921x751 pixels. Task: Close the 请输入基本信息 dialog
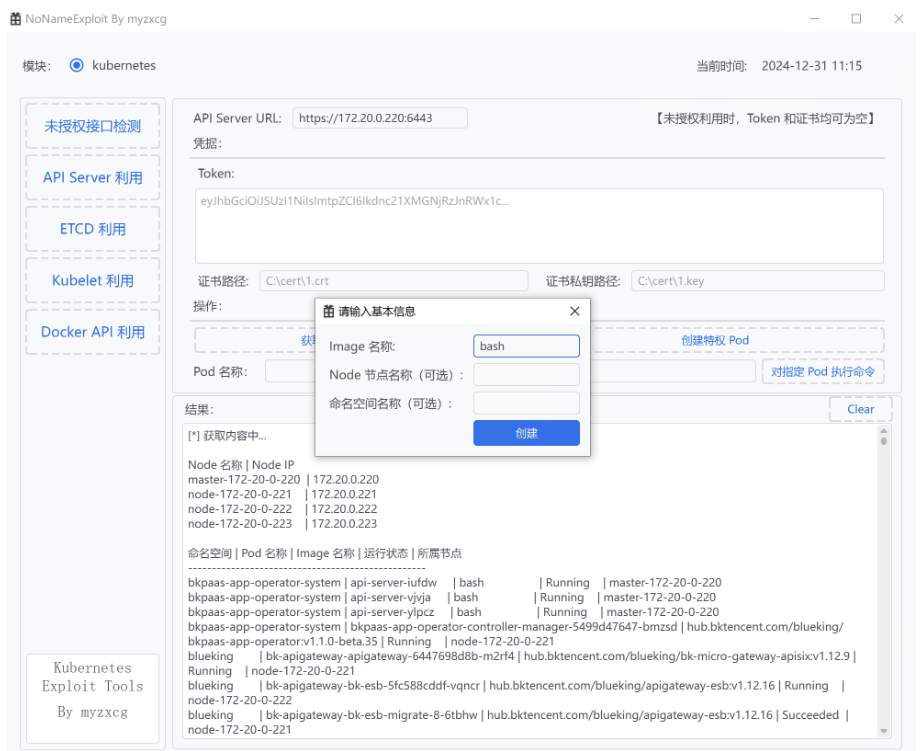574,311
